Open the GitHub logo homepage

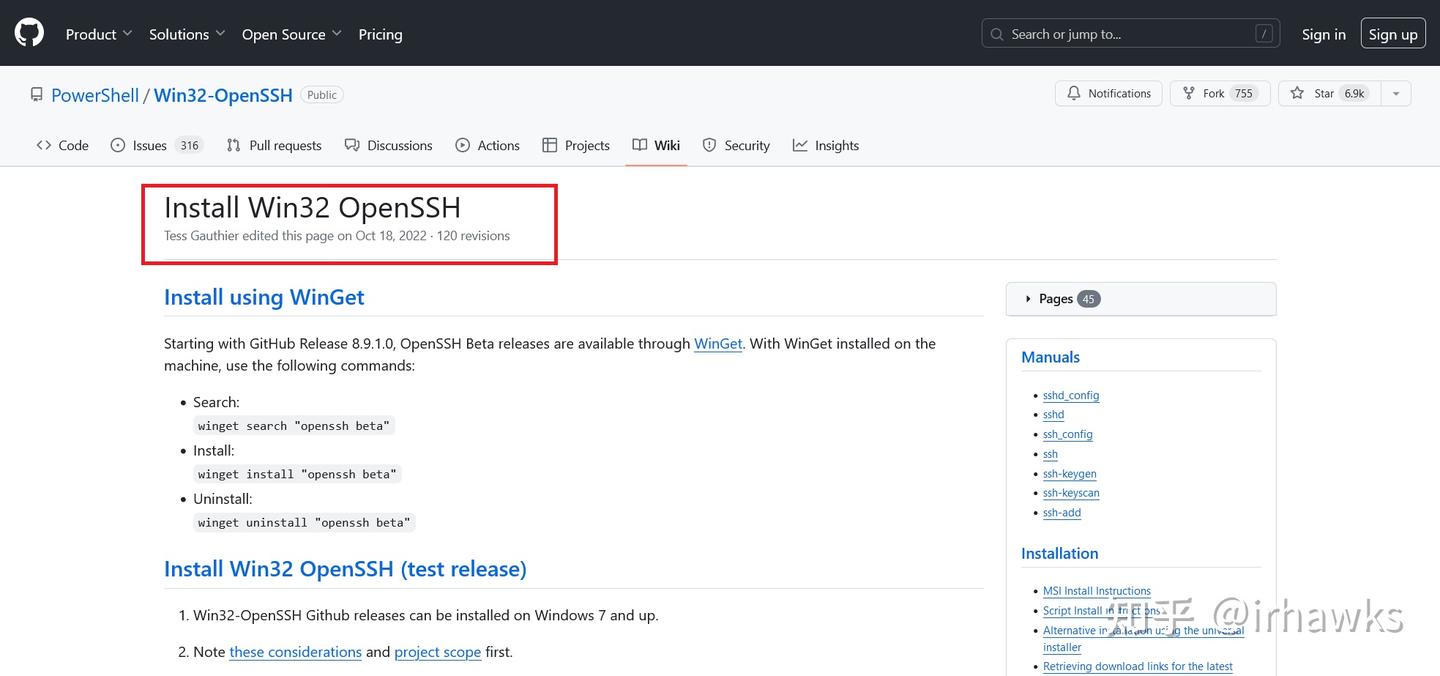(29, 33)
